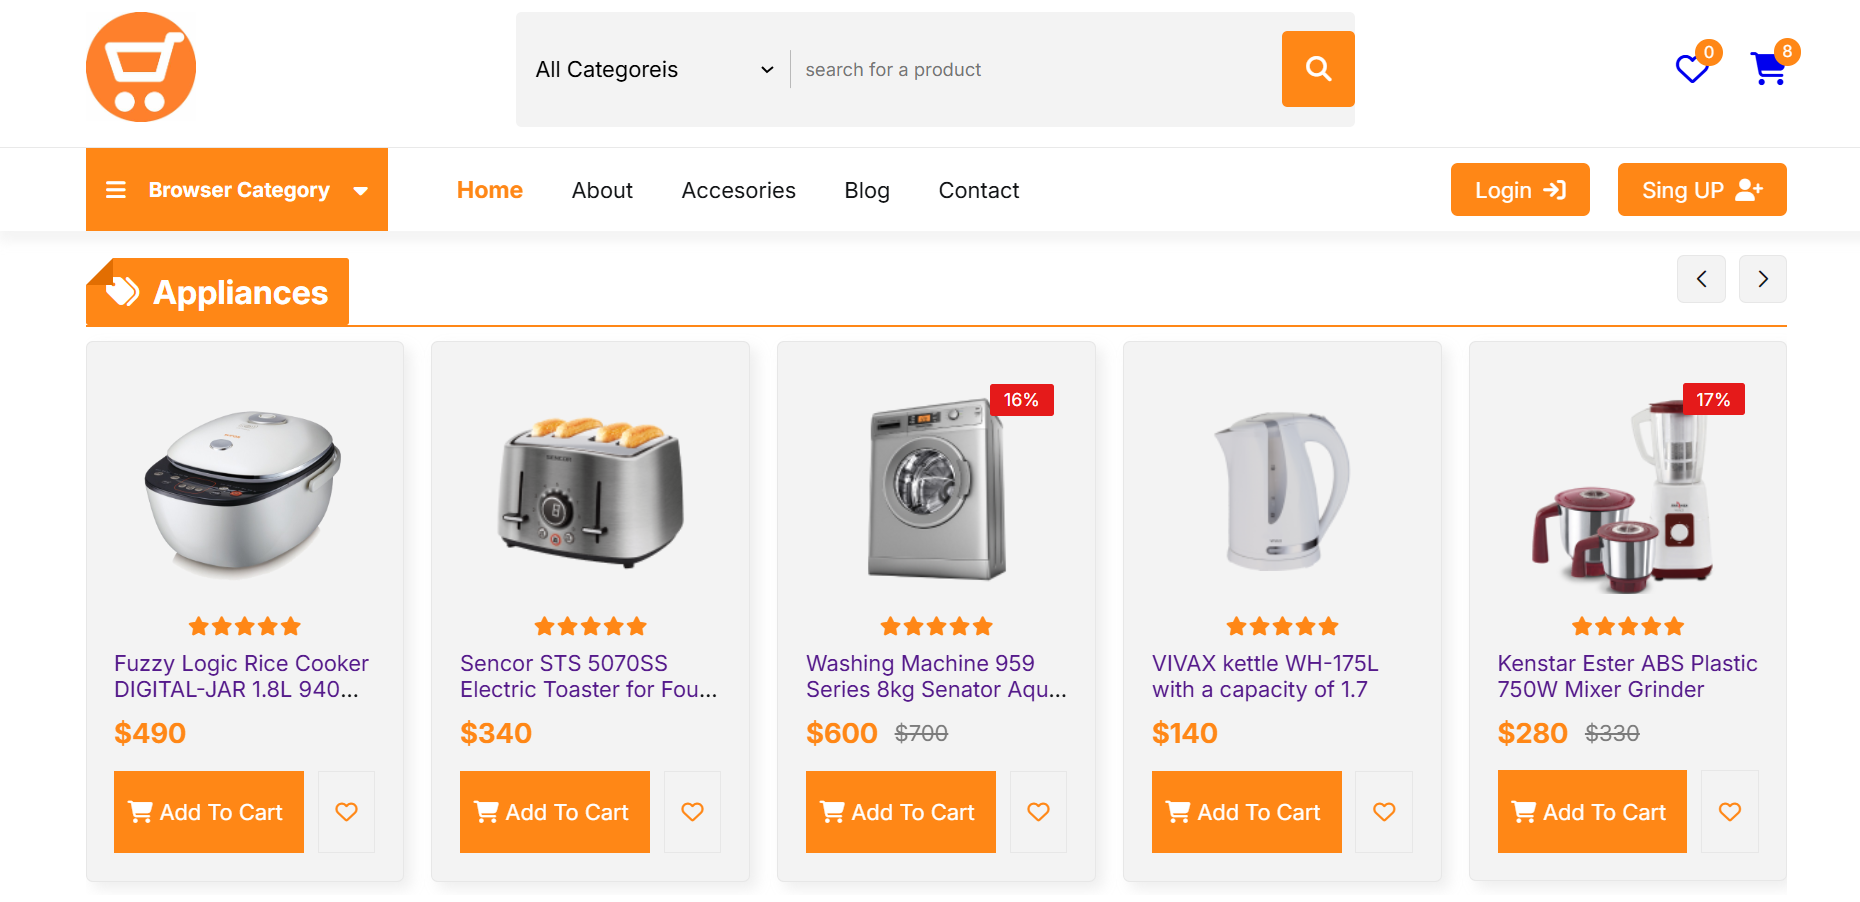The width and height of the screenshot is (1860, 902).
Task: Select the fifth star on the Sencor toaster rating
Action: click(638, 626)
